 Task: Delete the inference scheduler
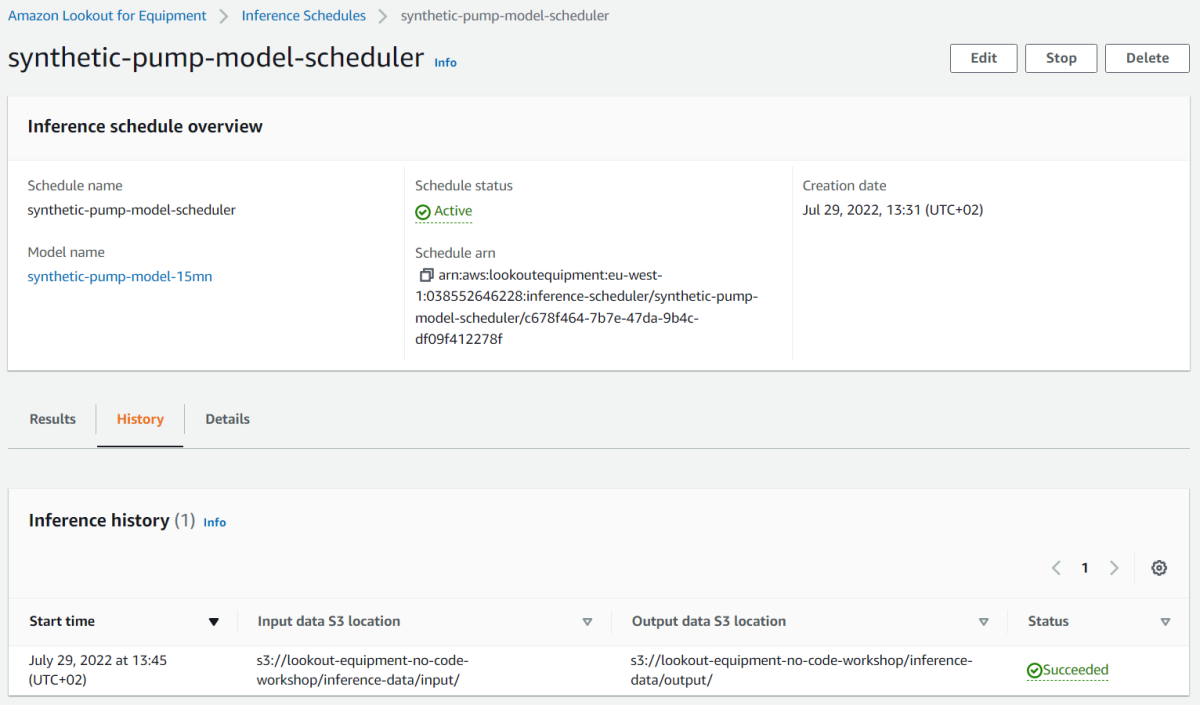pyautogui.click(x=1147, y=58)
